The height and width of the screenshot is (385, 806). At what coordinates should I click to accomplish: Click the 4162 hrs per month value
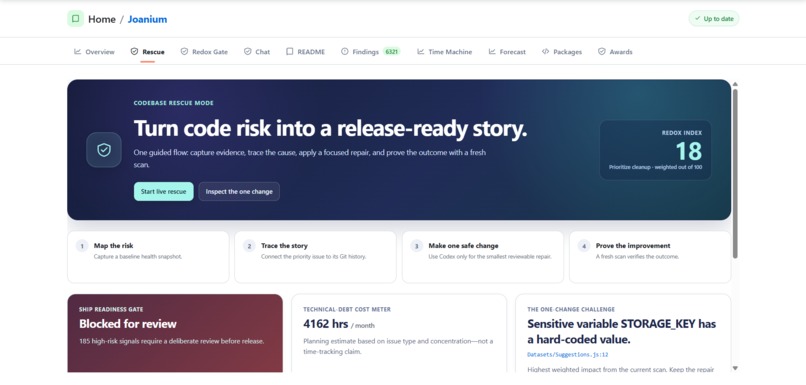coord(339,324)
